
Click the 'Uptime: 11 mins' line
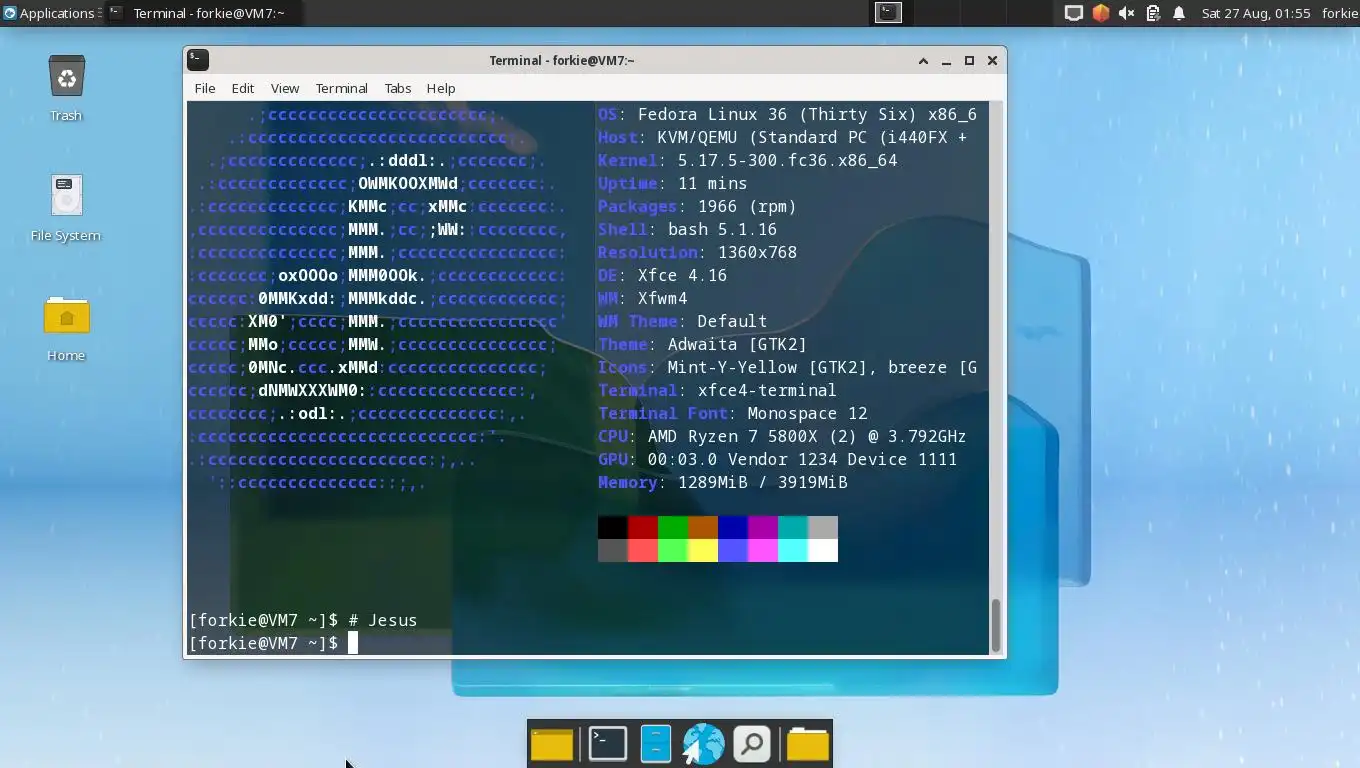pos(672,183)
